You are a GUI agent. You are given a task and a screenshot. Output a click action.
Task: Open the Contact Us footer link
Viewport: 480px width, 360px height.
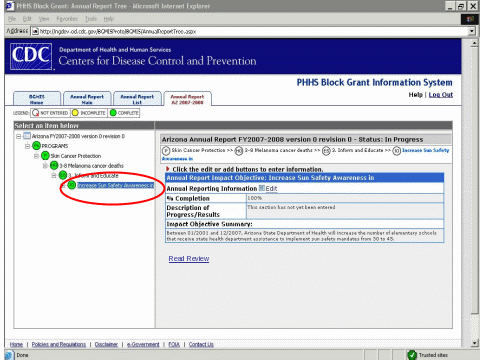201,344
